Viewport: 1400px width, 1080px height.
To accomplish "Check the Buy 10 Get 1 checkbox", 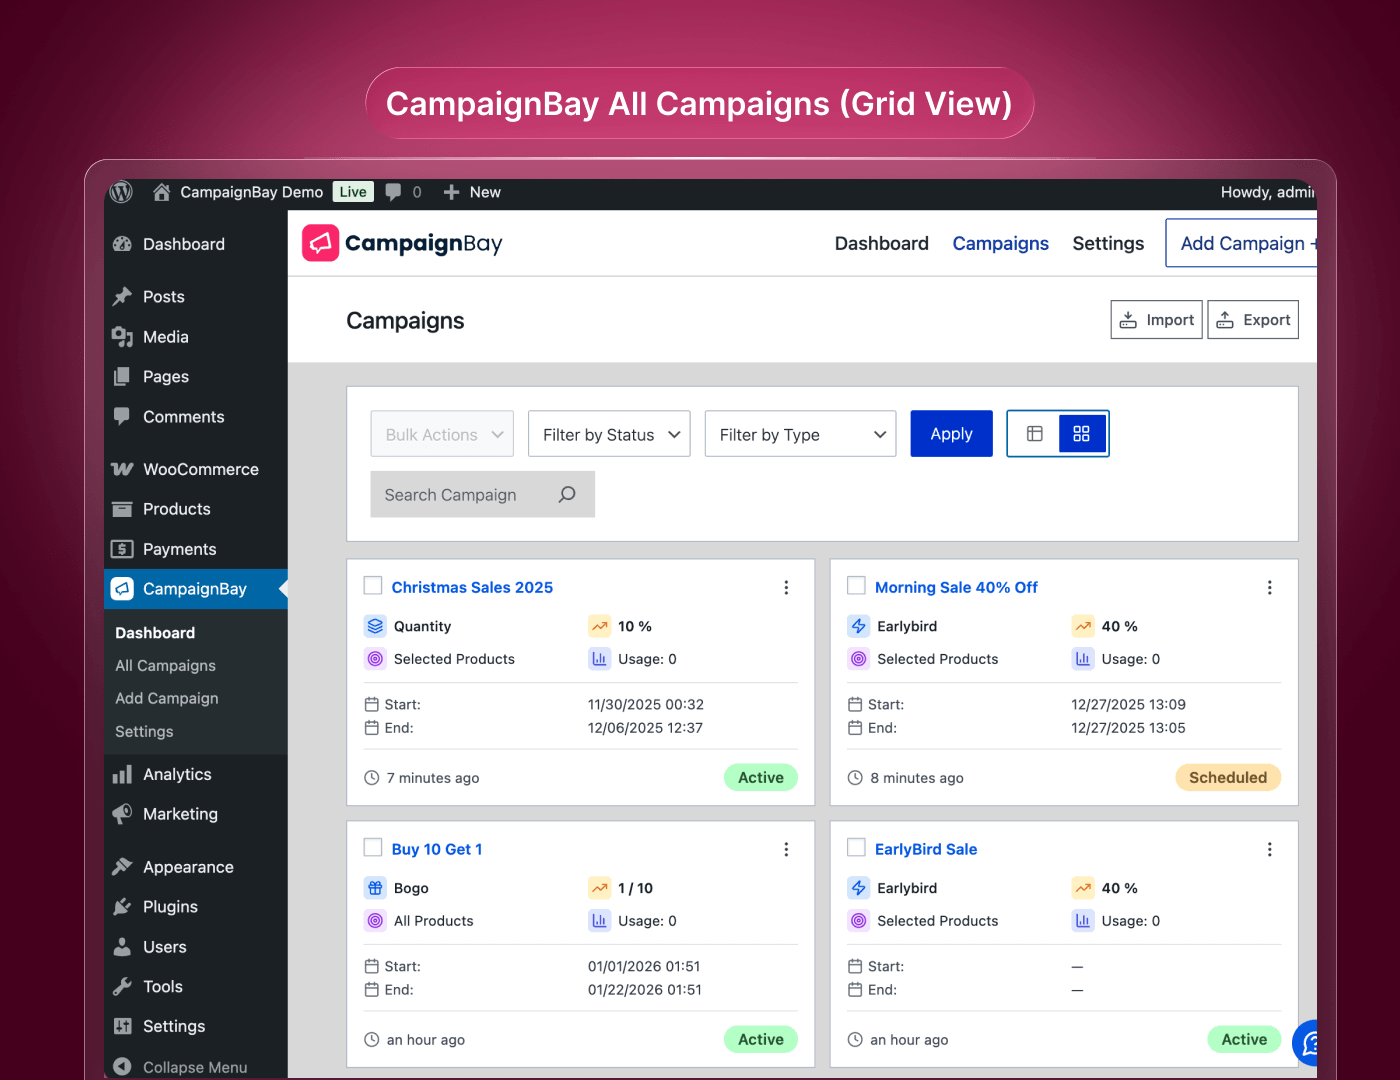I will (373, 848).
